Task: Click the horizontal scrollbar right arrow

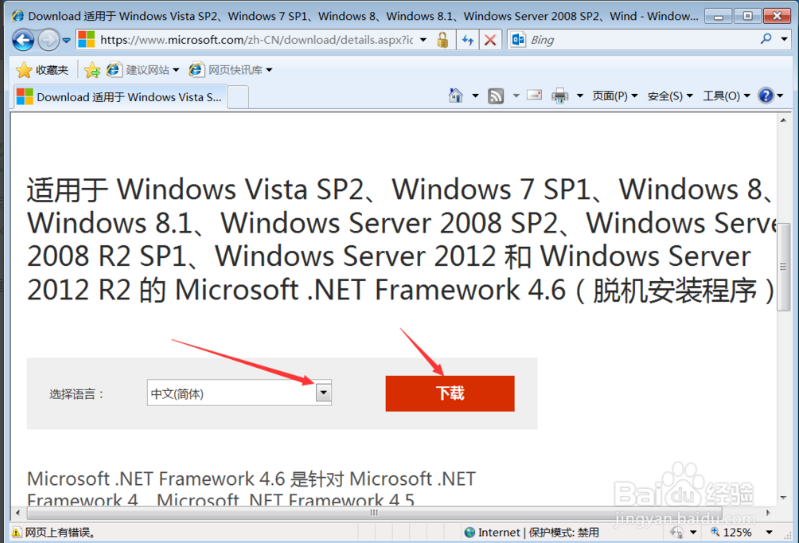Action: [x=768, y=512]
